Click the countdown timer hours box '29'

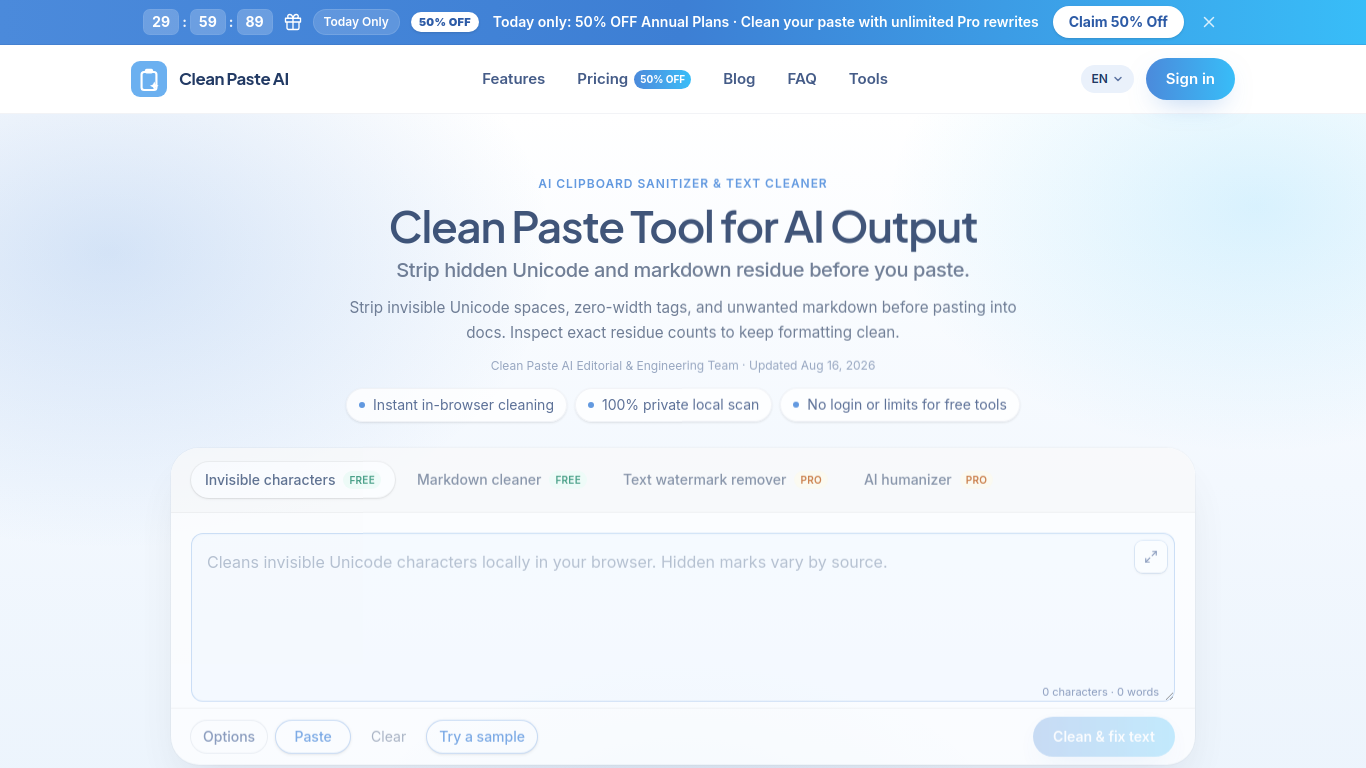[161, 22]
